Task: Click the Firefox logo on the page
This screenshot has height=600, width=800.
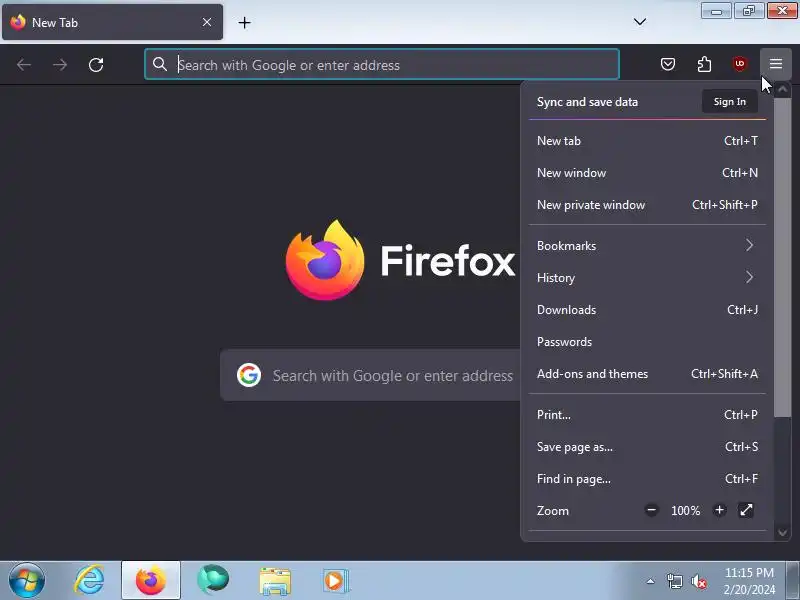Action: pyautogui.click(x=324, y=260)
